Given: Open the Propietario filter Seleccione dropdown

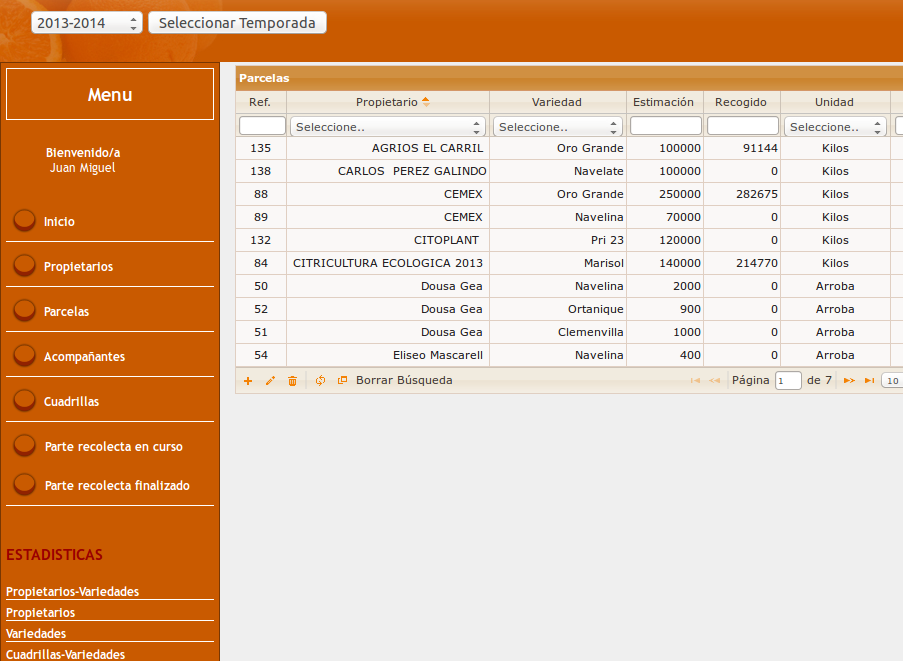Looking at the screenshot, I should point(388,127).
